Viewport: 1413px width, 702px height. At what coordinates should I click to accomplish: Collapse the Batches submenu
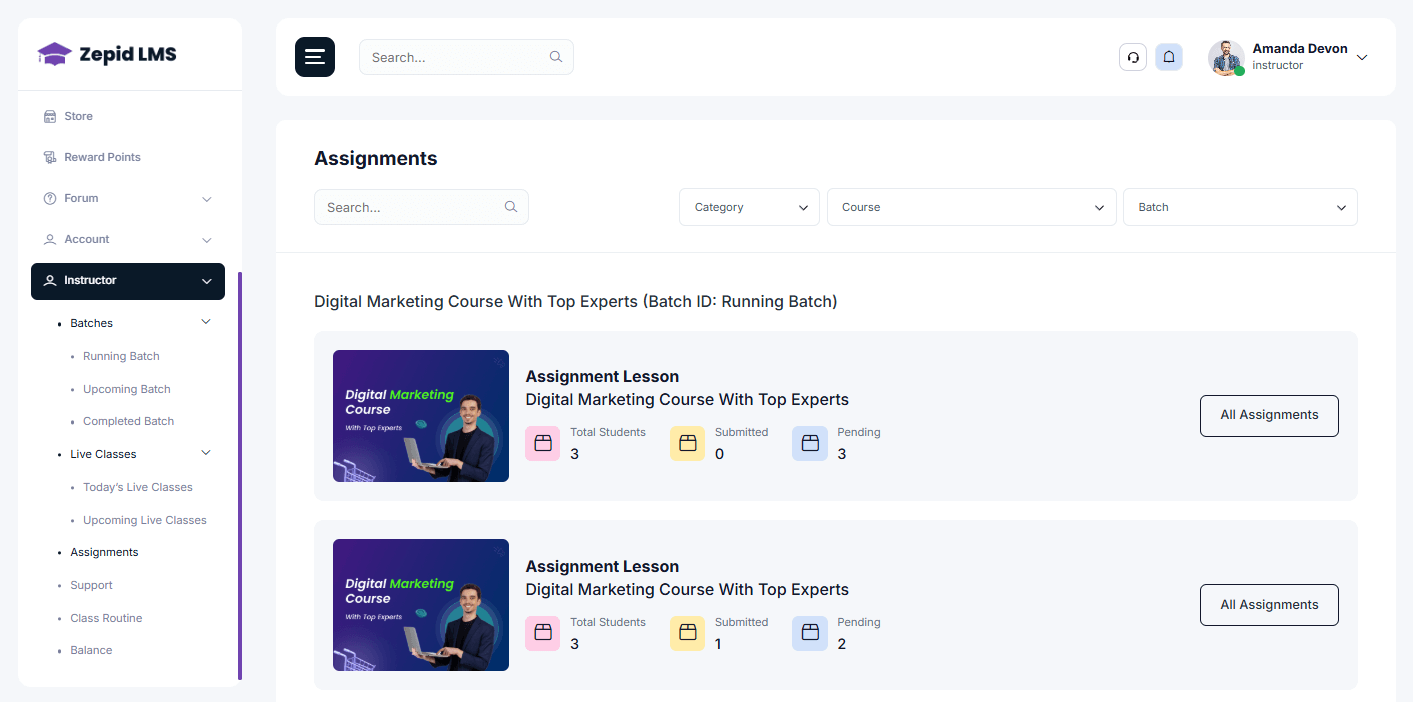[x=205, y=322]
